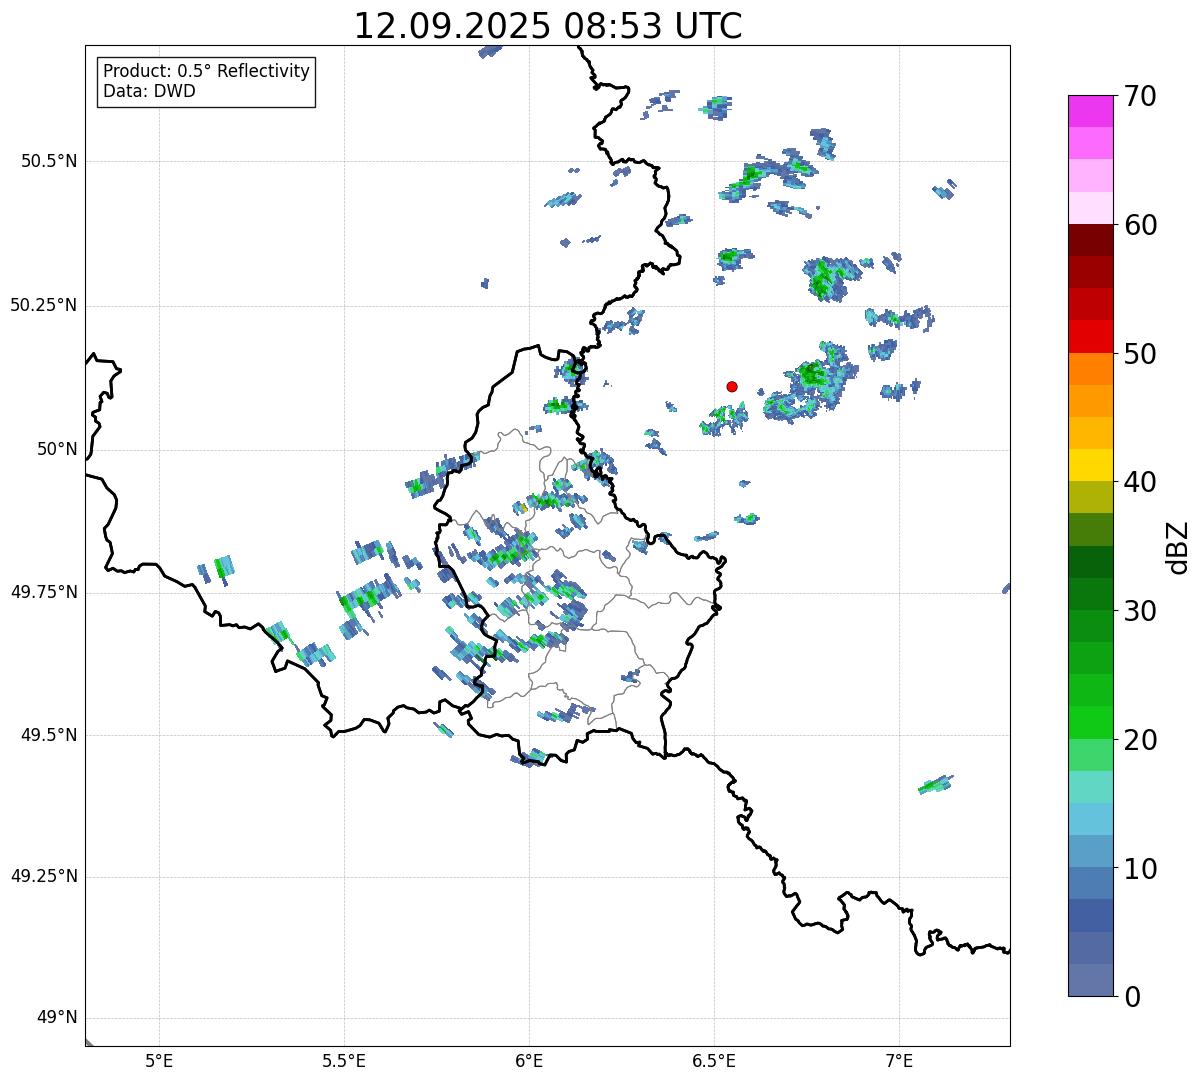Click the red station marker dot
1202x1081 pixels.
[732, 386]
